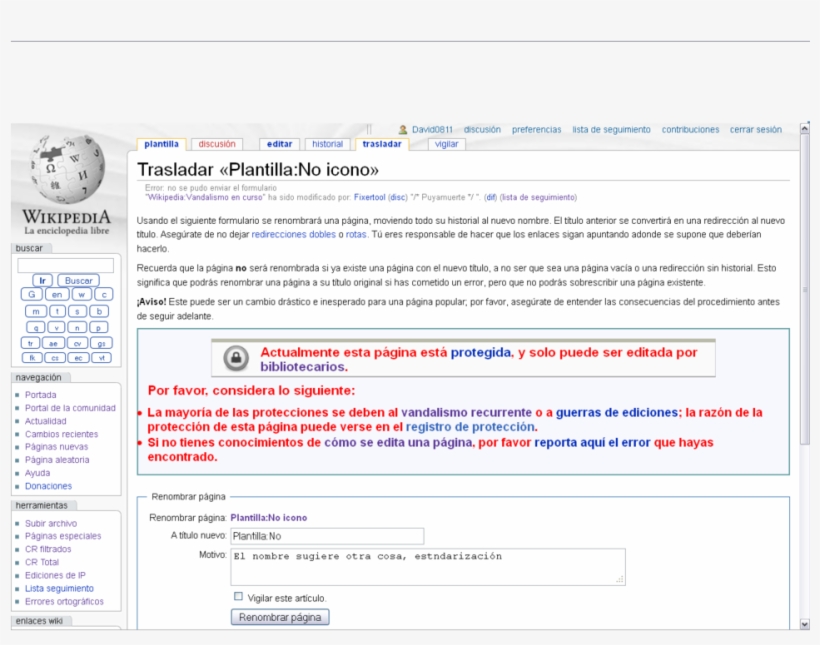Click the 'c' quick search button

104,295
